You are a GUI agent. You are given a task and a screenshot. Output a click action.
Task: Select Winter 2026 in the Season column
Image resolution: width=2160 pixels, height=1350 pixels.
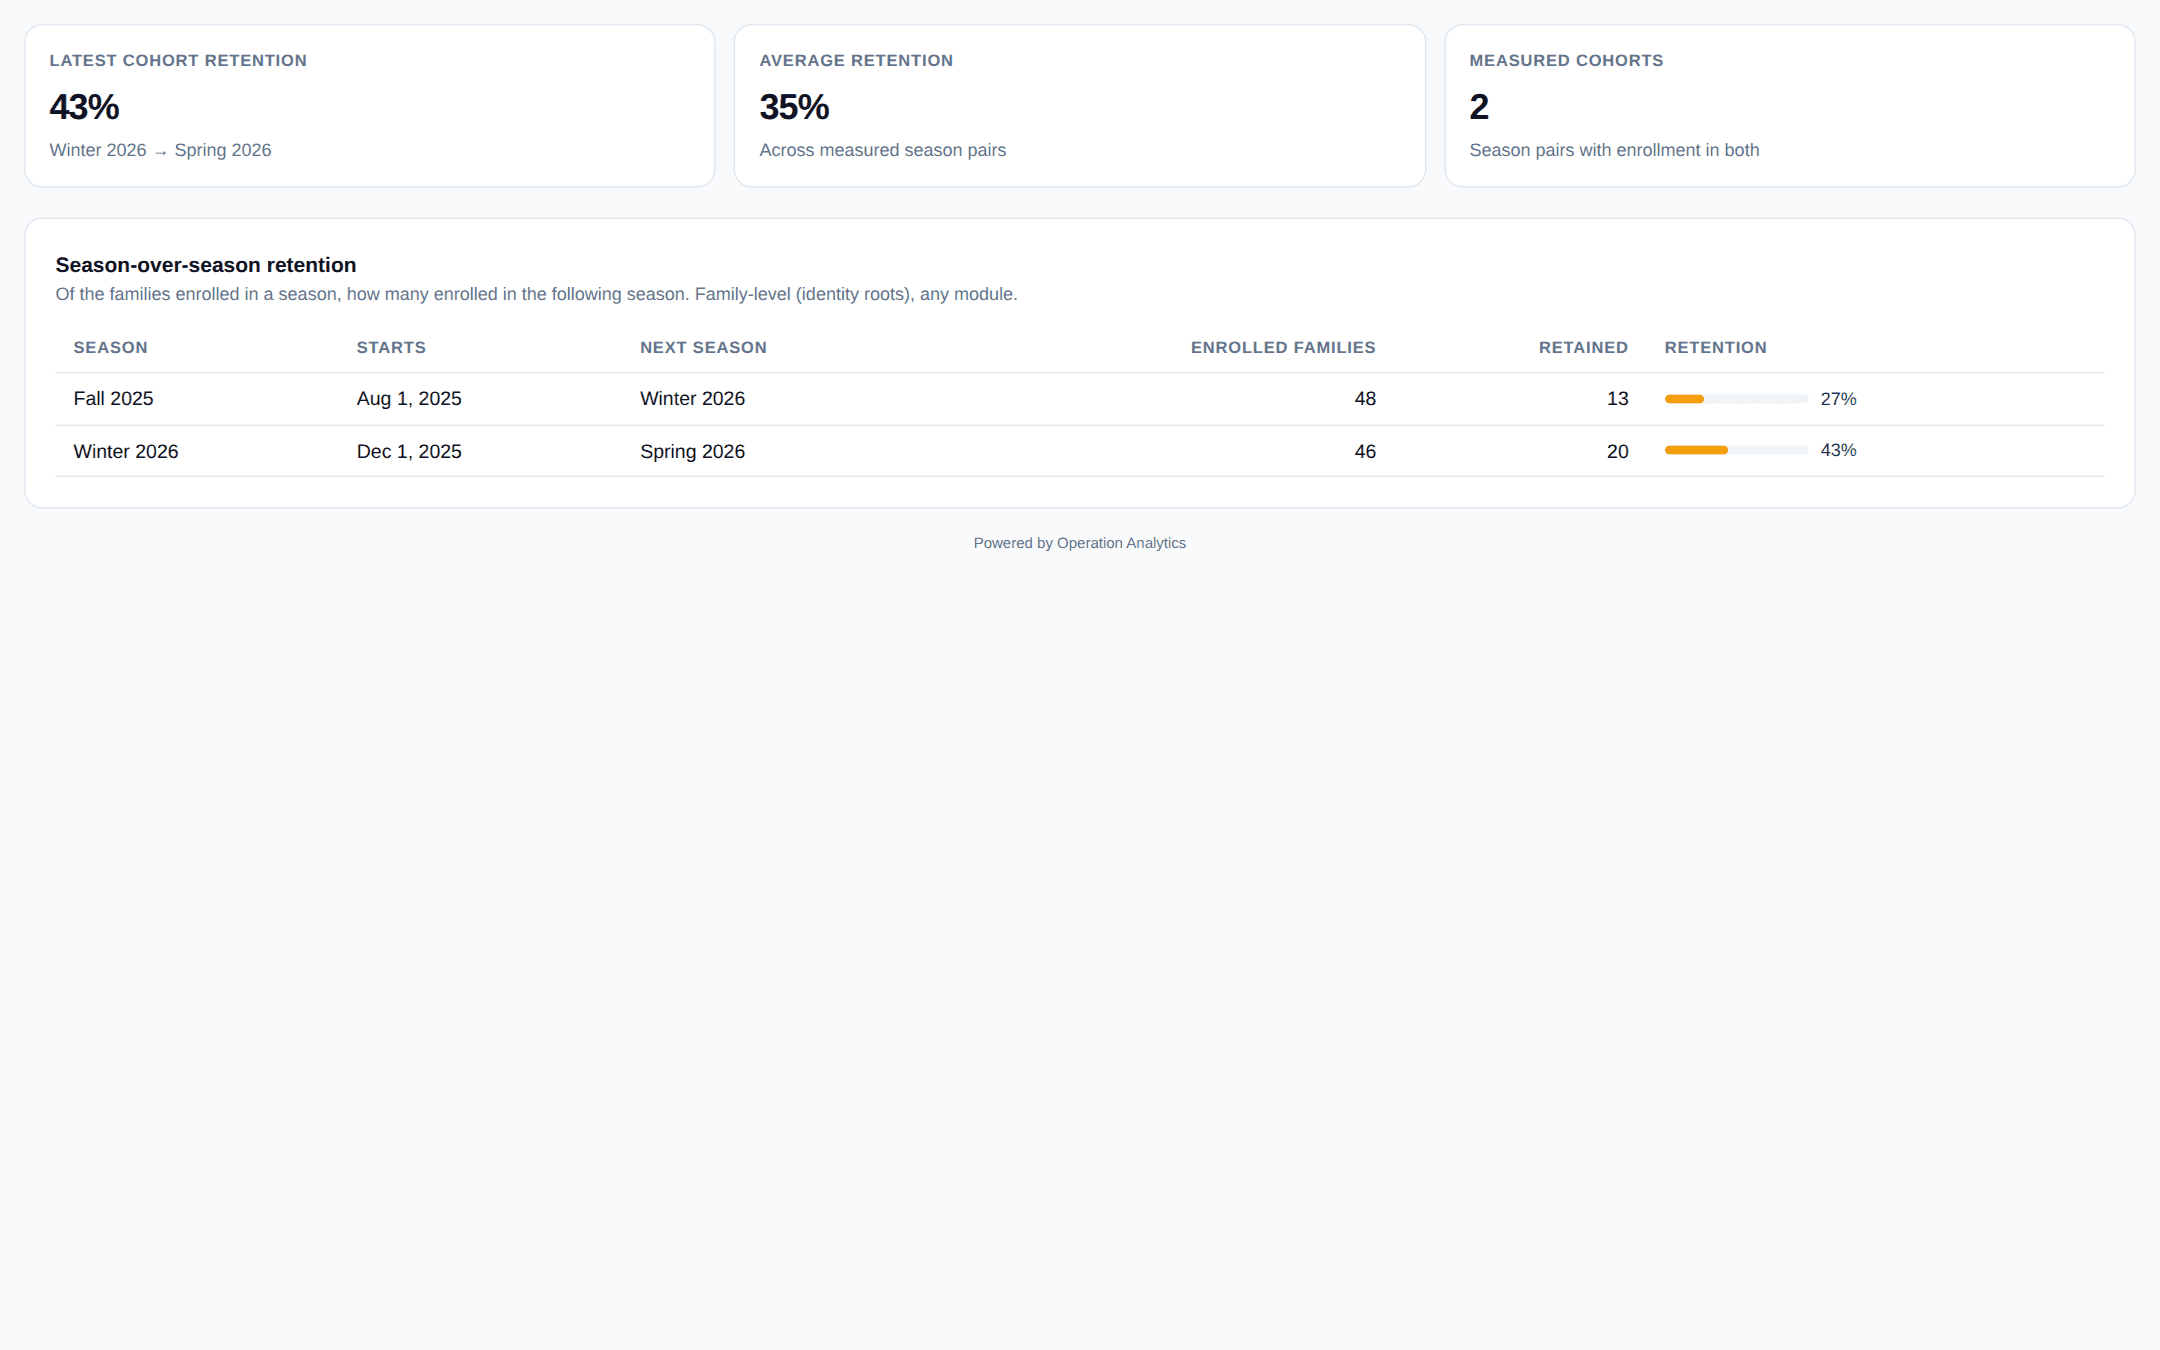[126, 451]
